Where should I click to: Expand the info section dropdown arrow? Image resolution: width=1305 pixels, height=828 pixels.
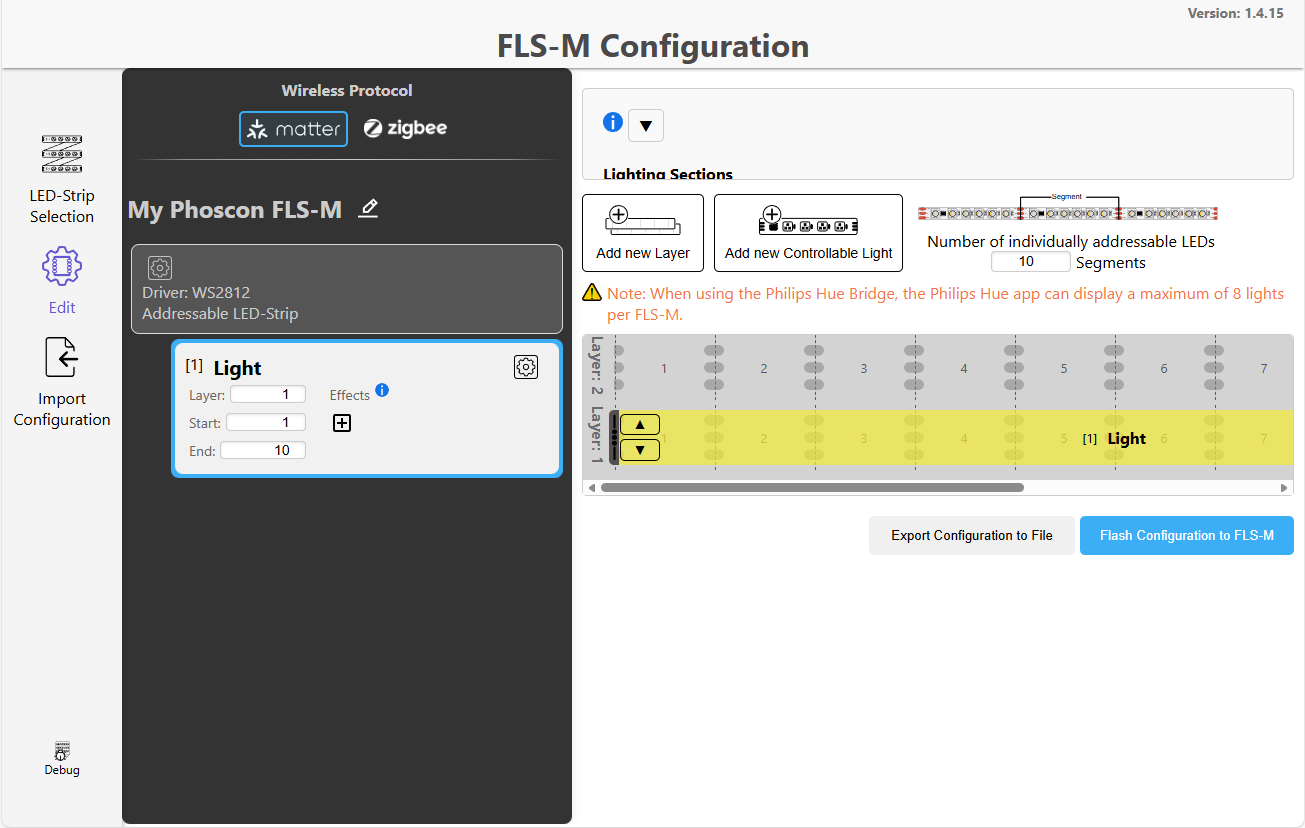(645, 126)
